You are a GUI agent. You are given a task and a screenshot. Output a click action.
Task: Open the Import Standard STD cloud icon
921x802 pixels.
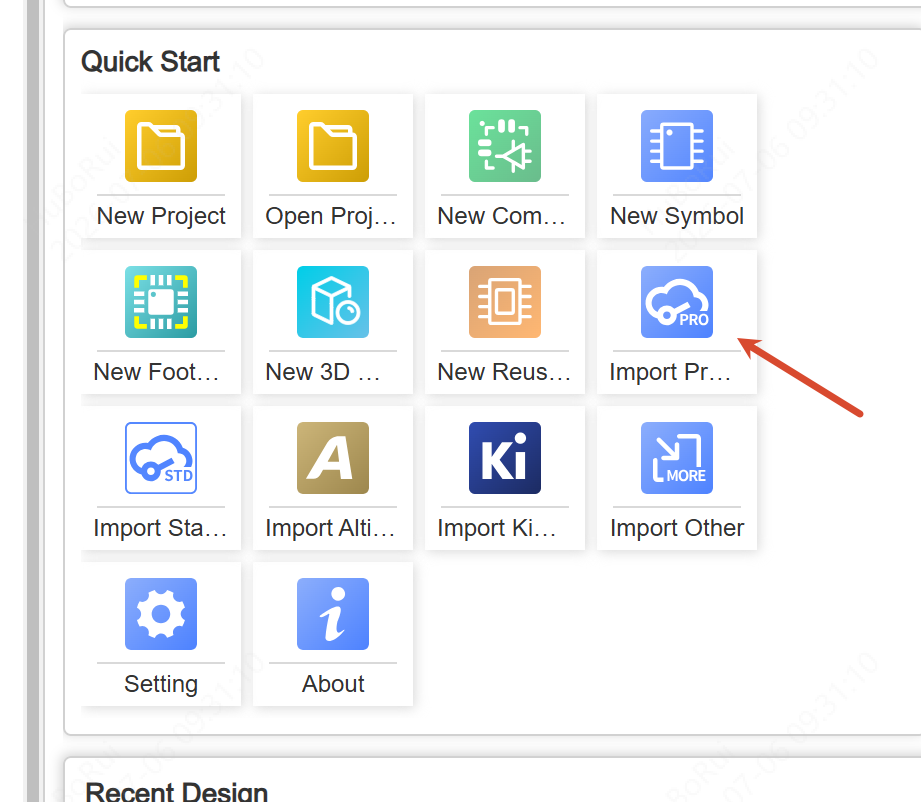pyautogui.click(x=161, y=458)
